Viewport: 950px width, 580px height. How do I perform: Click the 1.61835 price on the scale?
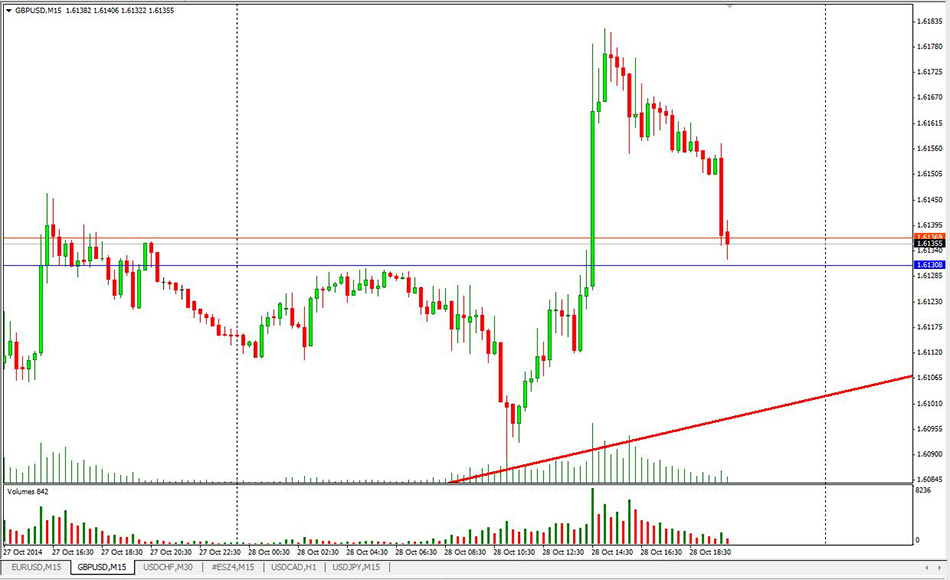tap(929, 20)
